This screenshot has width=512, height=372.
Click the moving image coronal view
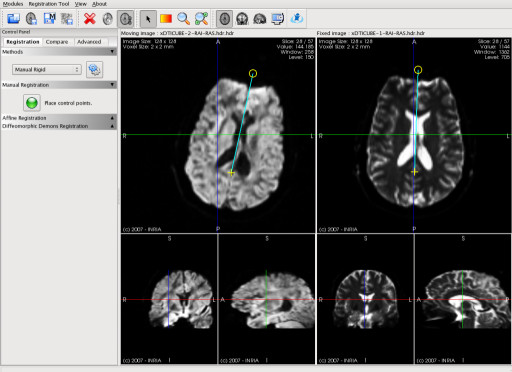[x=169, y=299]
